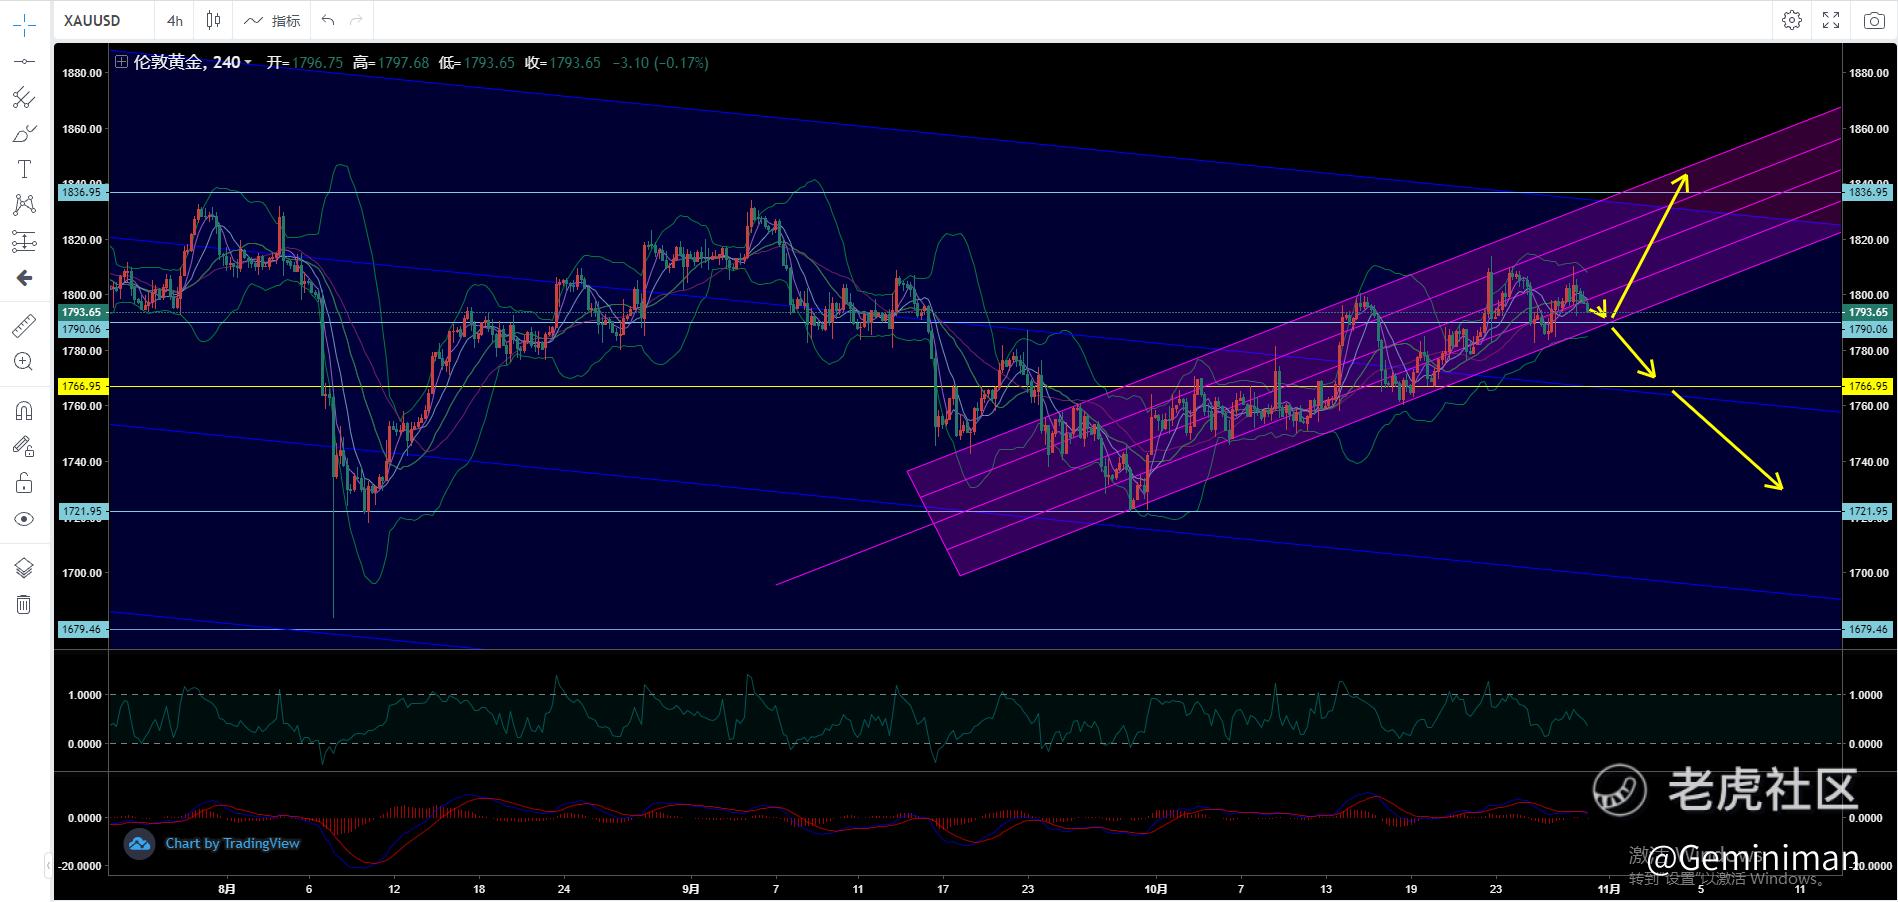Collapse panel with arrow at bottom-left edge
The width and height of the screenshot is (1898, 902).
coord(48,864)
